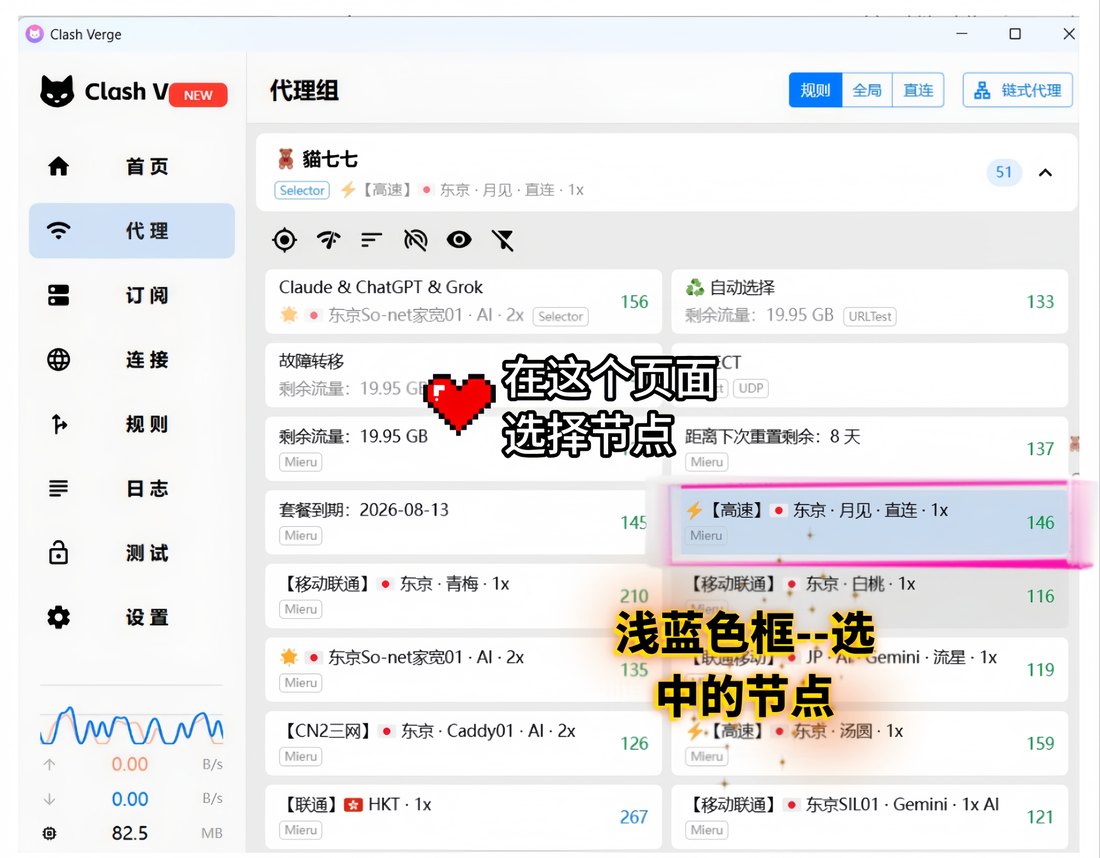The height and width of the screenshot is (858, 1100).
Task: Select the 自动选择 URLTest card
Action: pyautogui.click(x=869, y=302)
